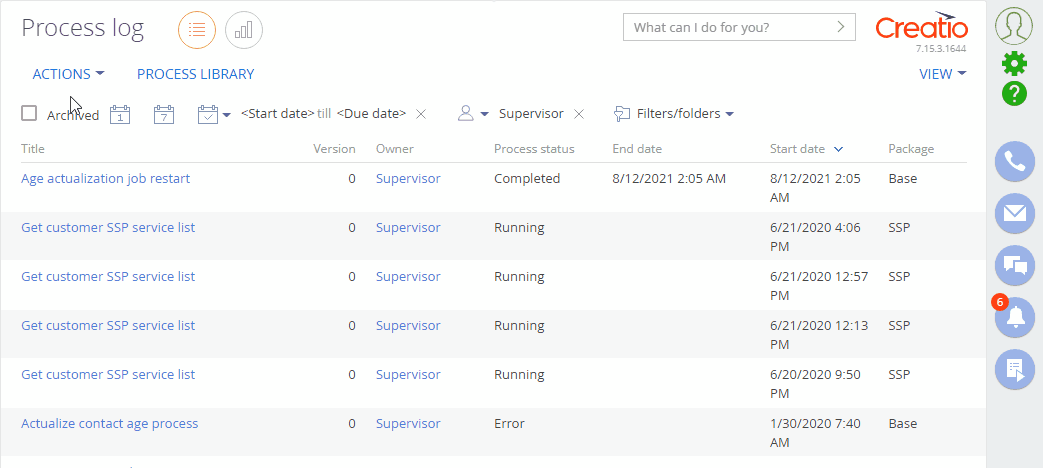Sort by Title column header
Screen dimensions: 1043x468
(x=33, y=149)
